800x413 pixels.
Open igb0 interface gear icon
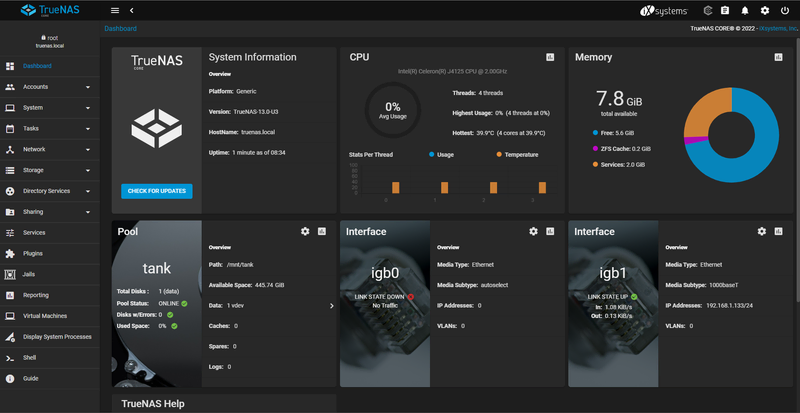[533, 231]
